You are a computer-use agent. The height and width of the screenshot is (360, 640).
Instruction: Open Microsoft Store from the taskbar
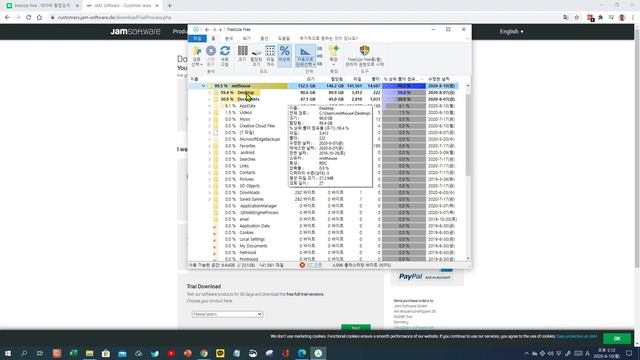[106, 353]
